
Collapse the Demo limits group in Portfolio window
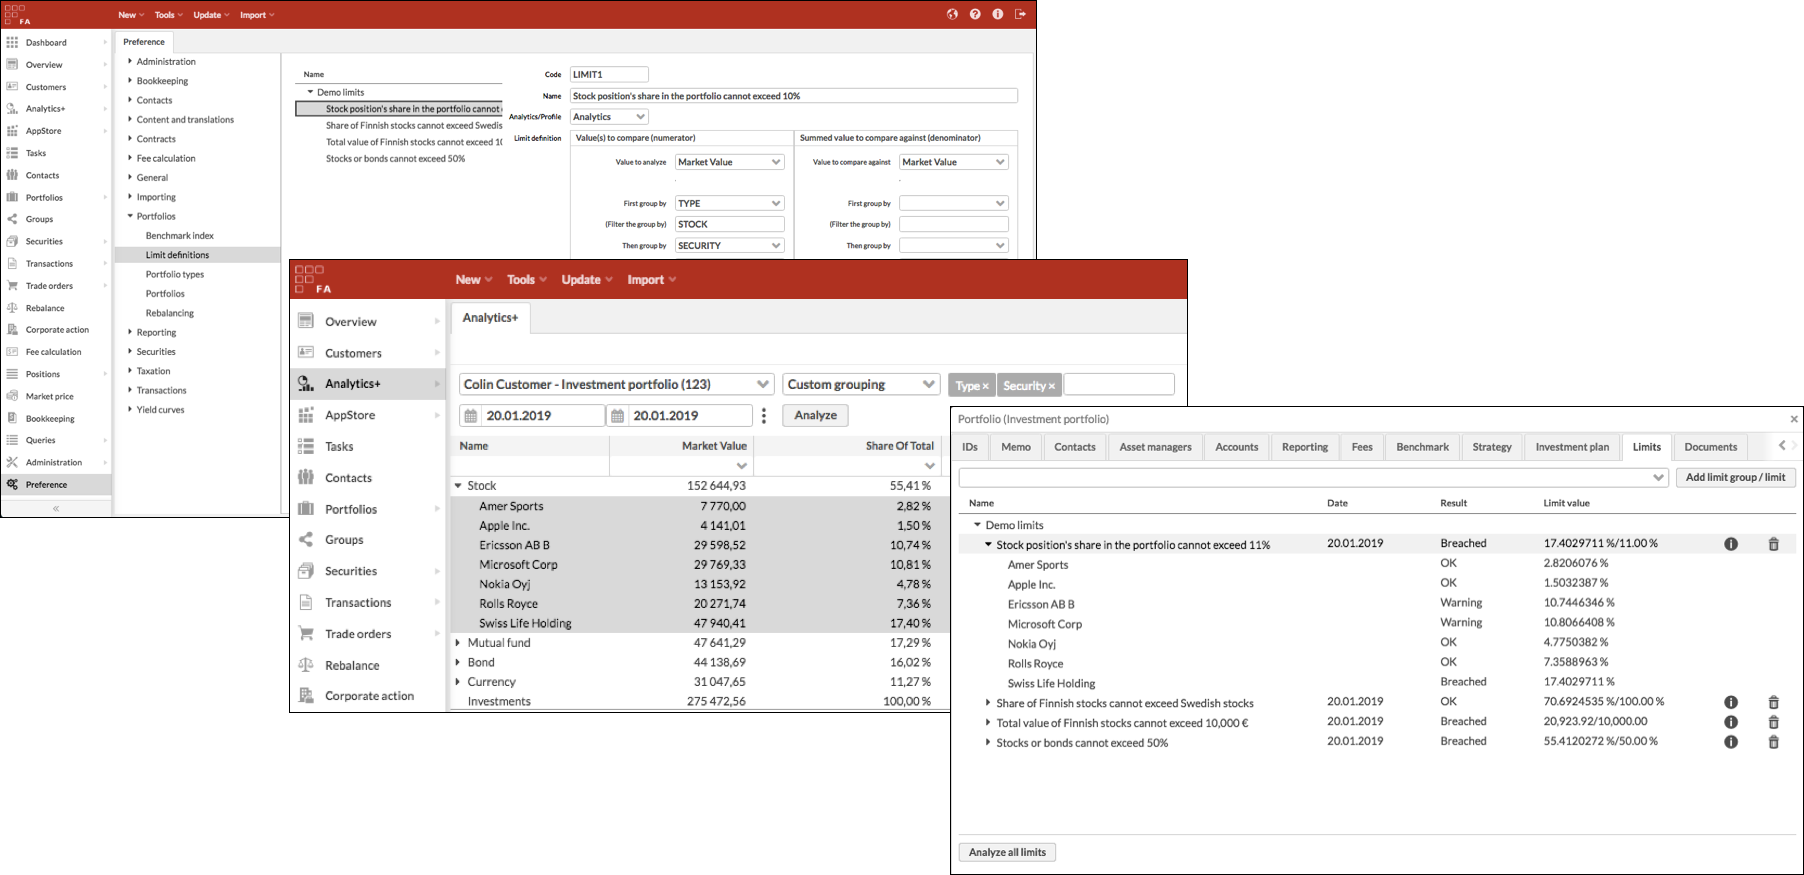click(x=977, y=525)
